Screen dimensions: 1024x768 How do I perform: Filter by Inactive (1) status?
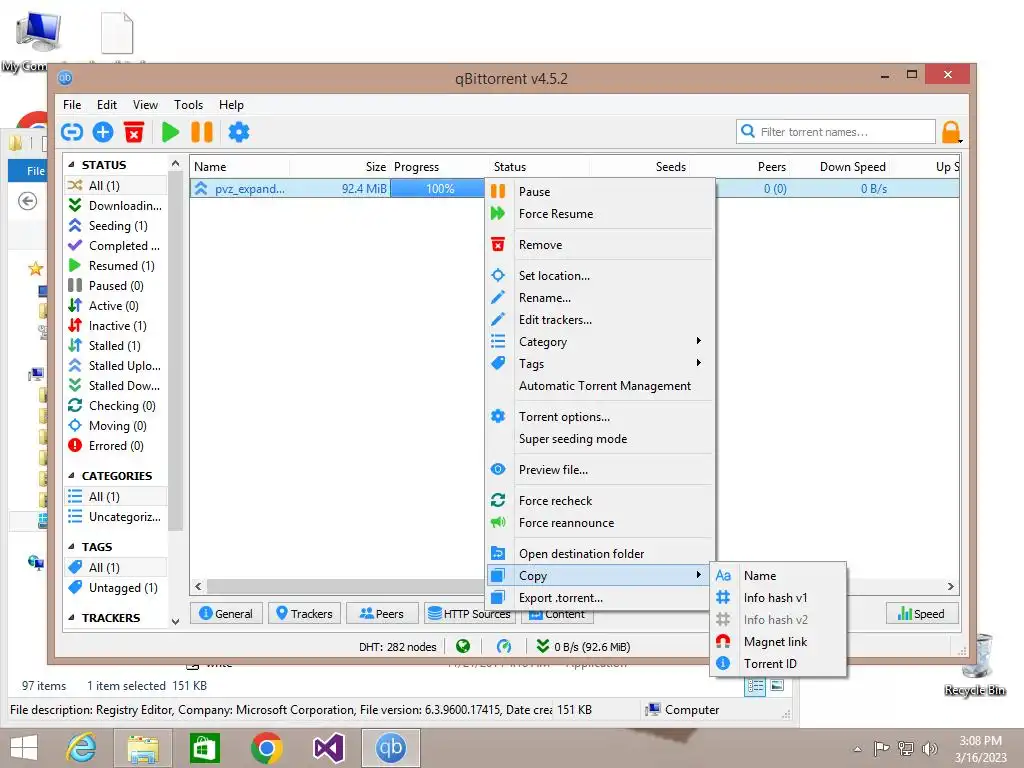click(116, 326)
